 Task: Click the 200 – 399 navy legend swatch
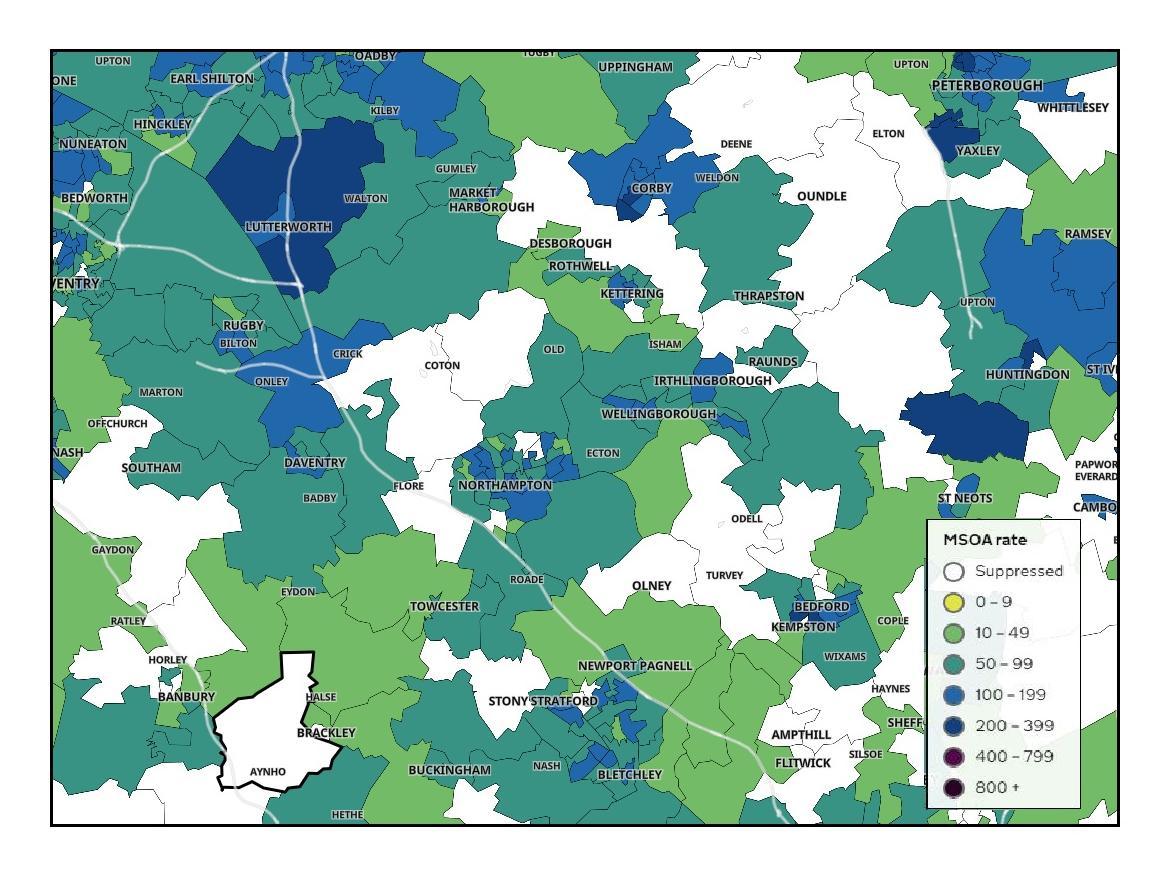pos(953,726)
